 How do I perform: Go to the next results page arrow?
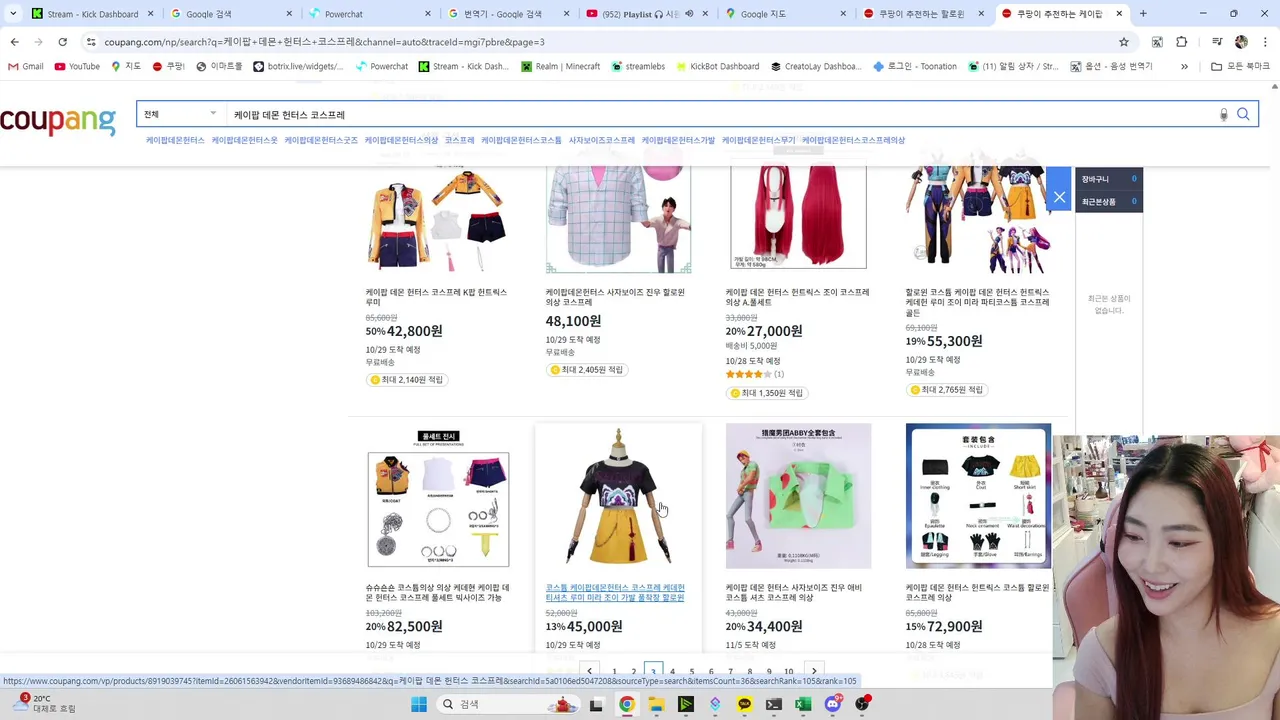point(814,671)
